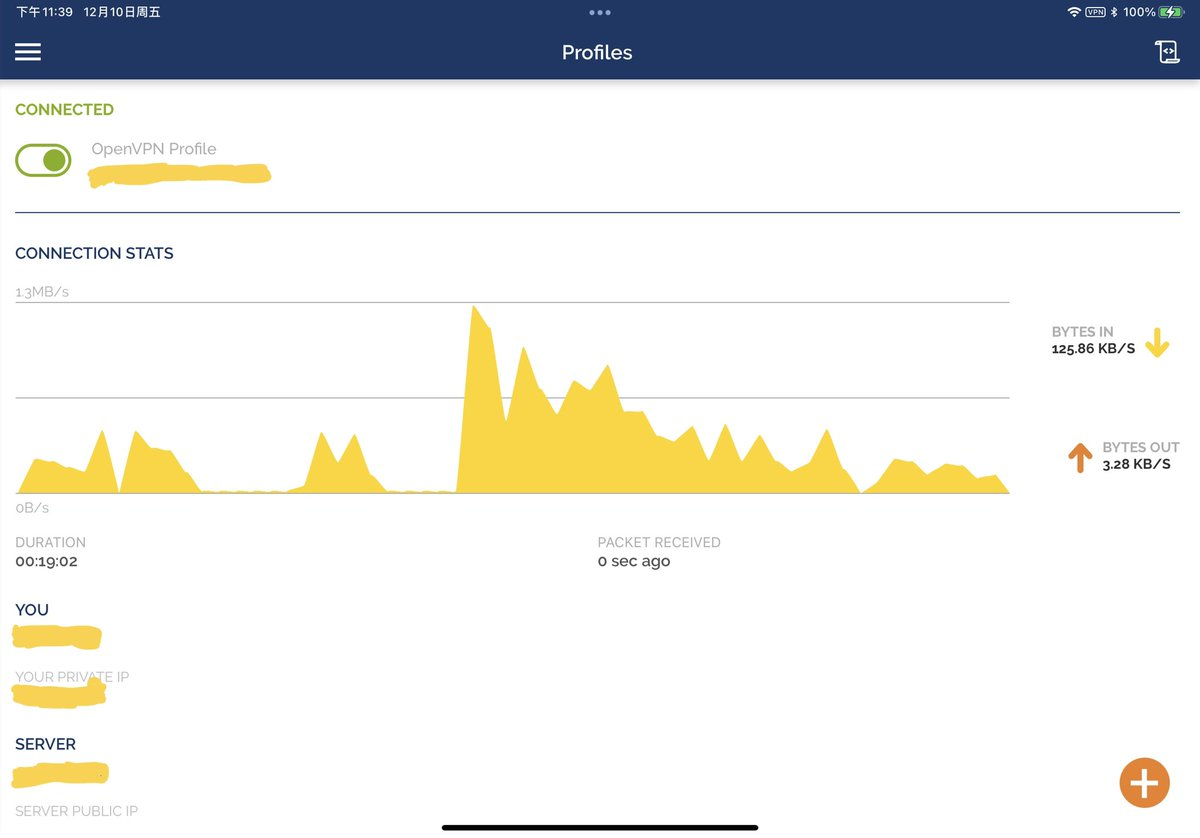Tap the home indicator bar
This screenshot has width=1200, height=838.
(x=600, y=828)
